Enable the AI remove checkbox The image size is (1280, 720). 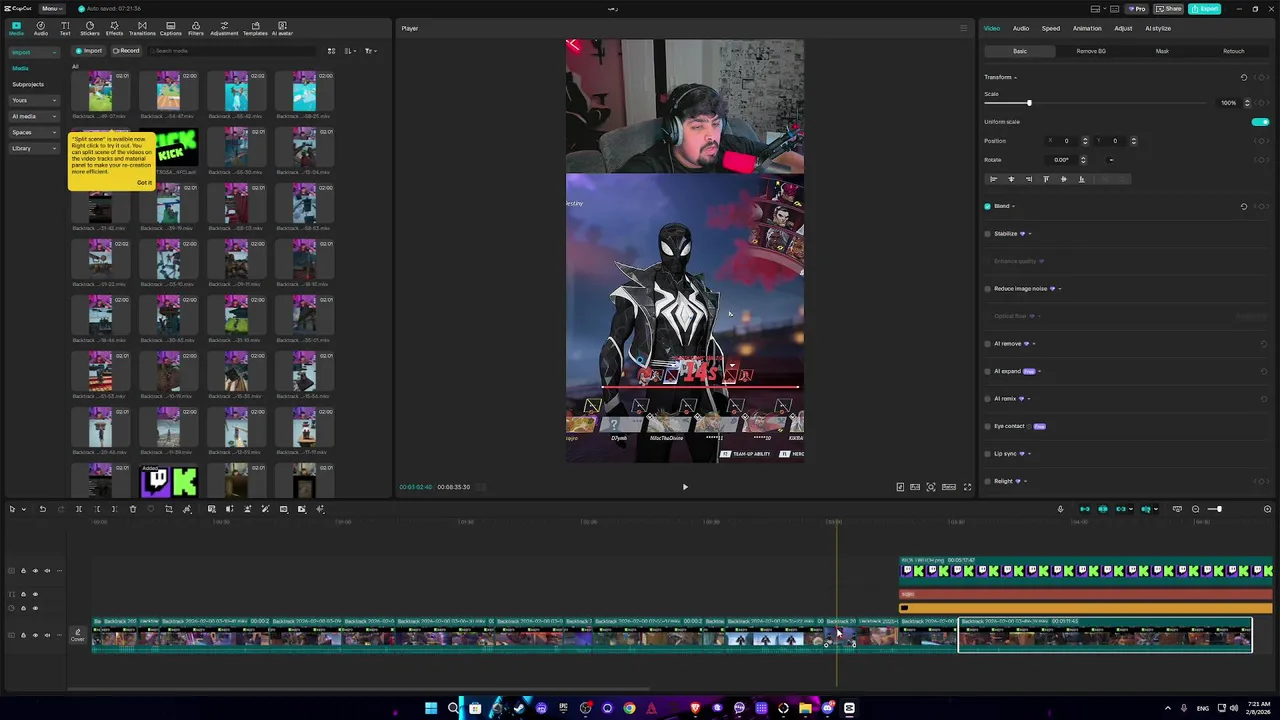(987, 344)
